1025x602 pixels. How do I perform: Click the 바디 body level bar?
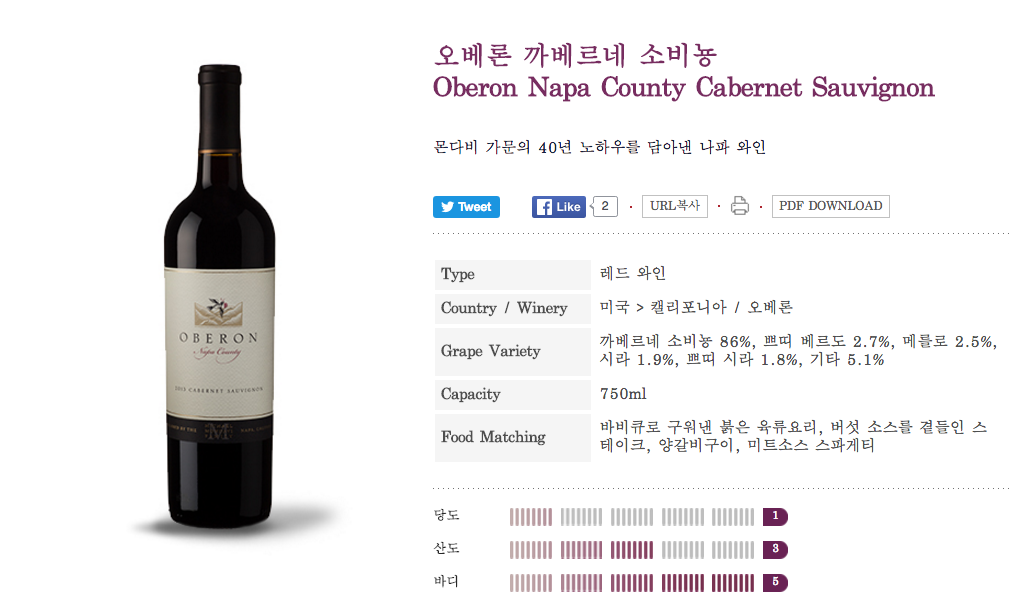[x=631, y=582]
